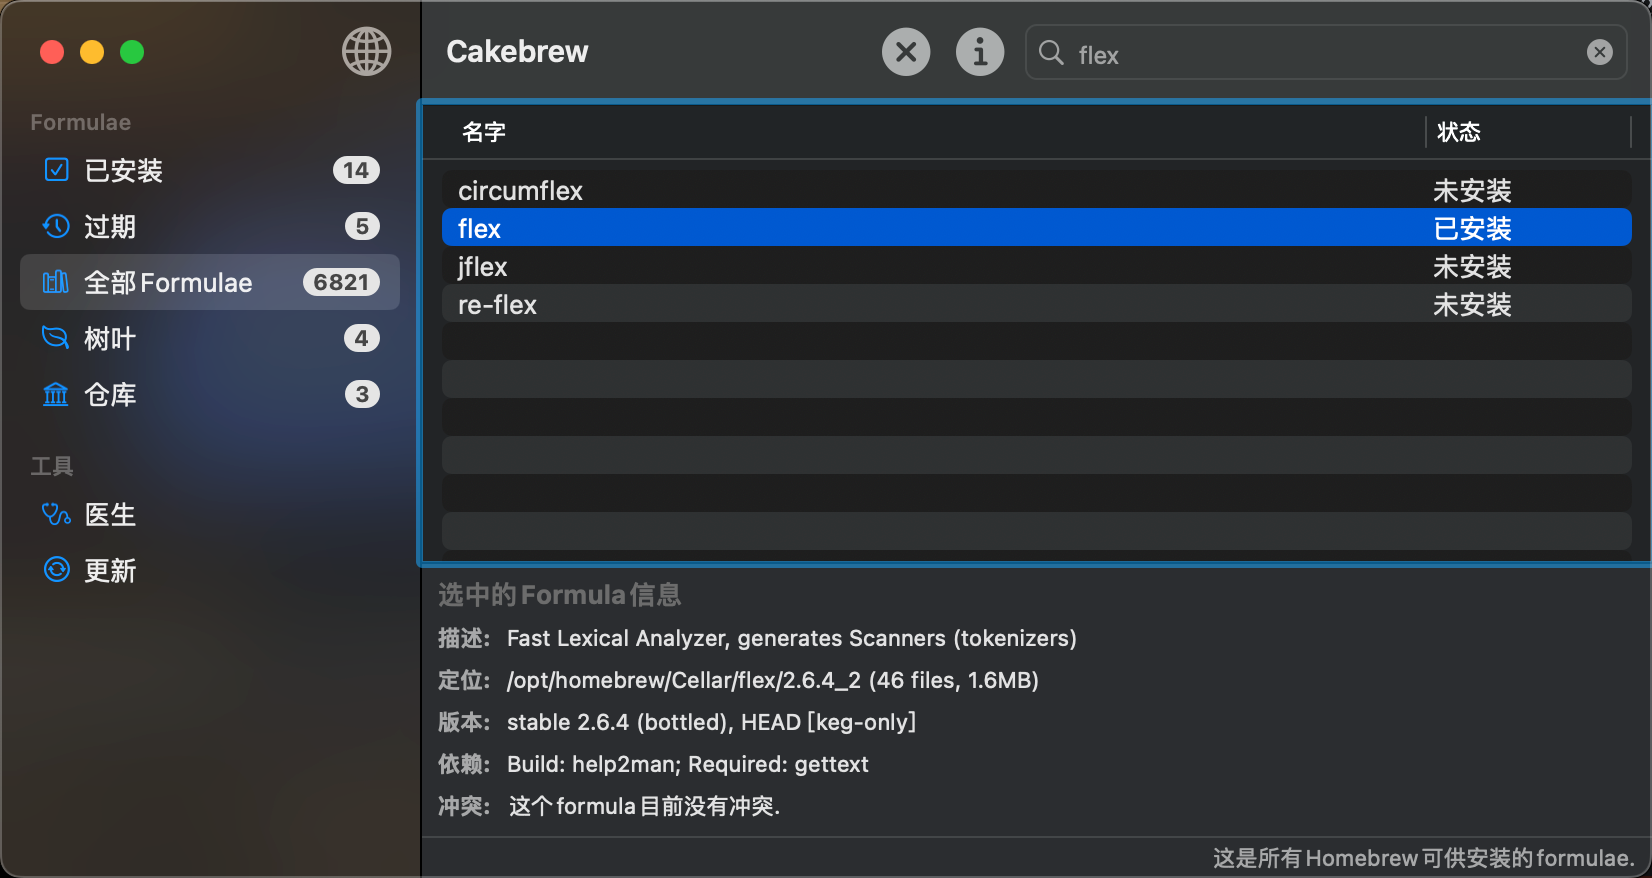Click the 选中的Formula信息 heading

[560, 595]
